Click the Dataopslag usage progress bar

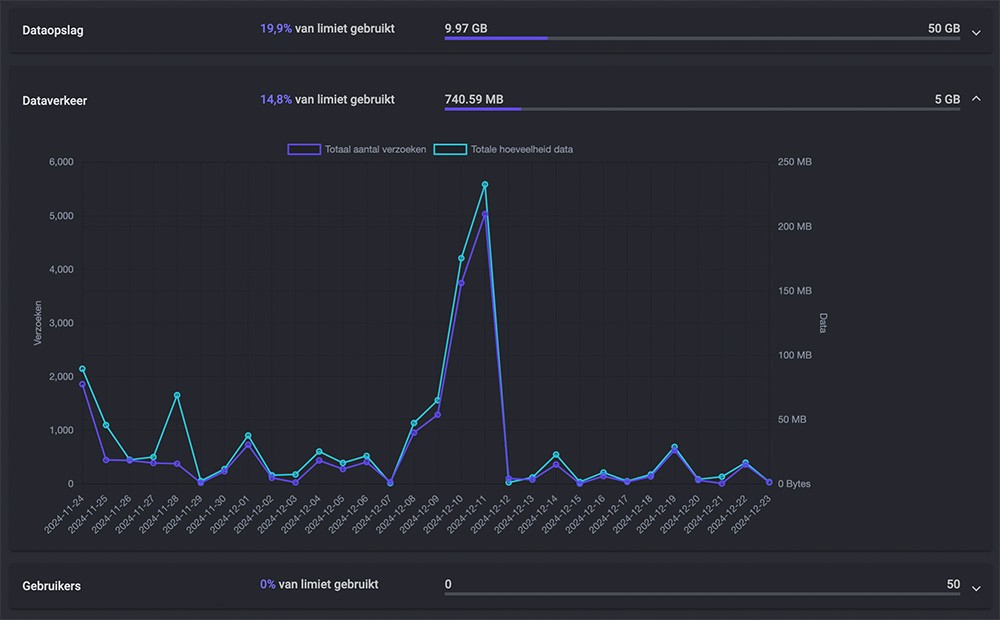(702, 39)
